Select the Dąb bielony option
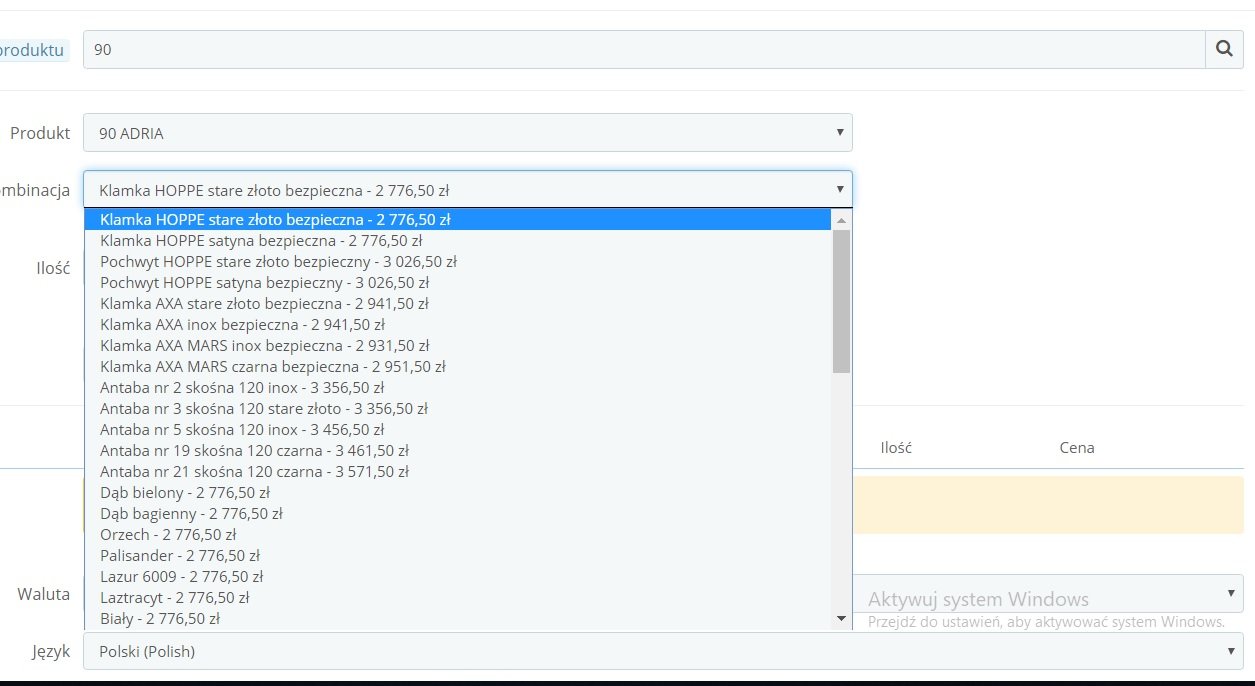The image size is (1255, 686). [x=458, y=492]
